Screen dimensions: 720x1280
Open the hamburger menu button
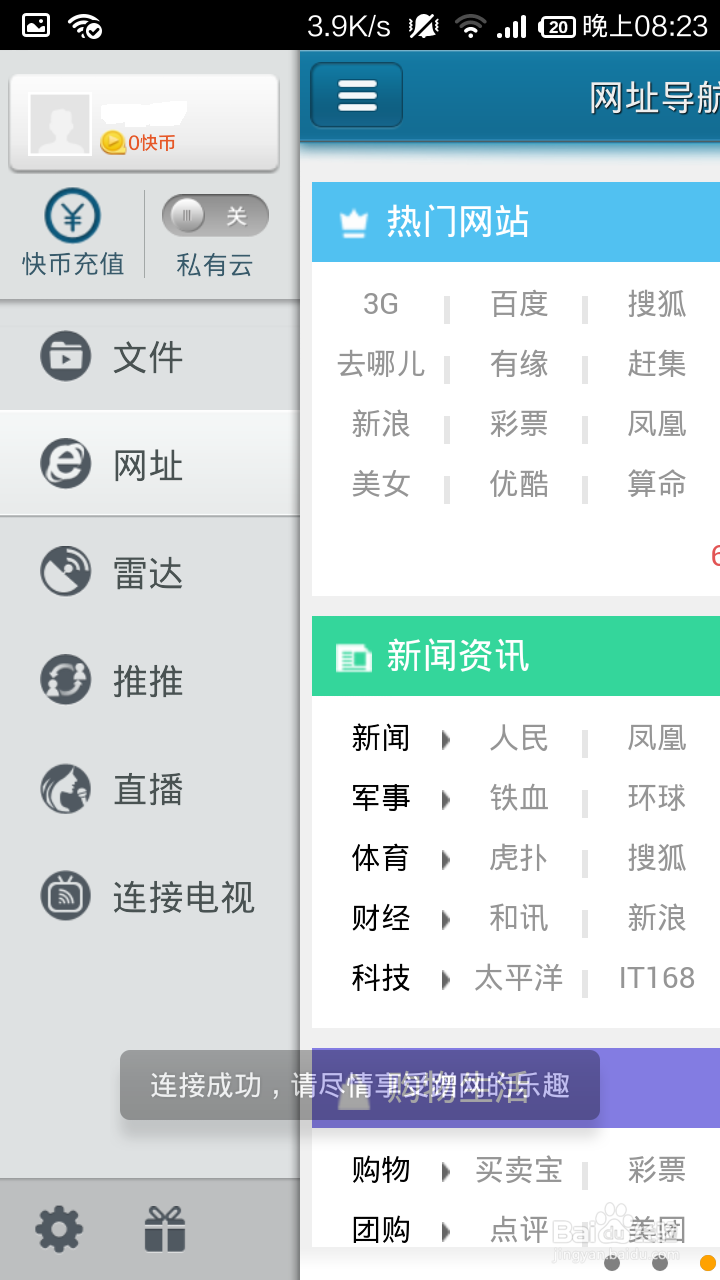(x=357, y=95)
